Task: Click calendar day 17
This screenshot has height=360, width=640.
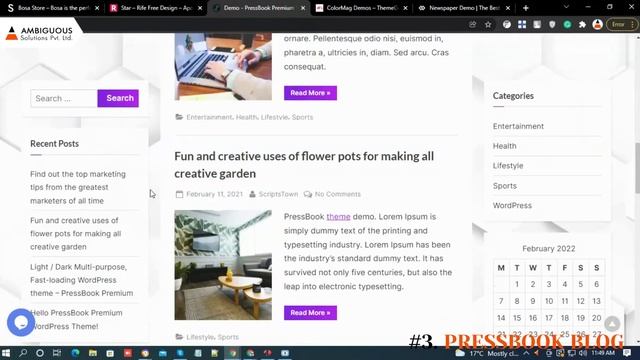Action: (x=549, y=318)
